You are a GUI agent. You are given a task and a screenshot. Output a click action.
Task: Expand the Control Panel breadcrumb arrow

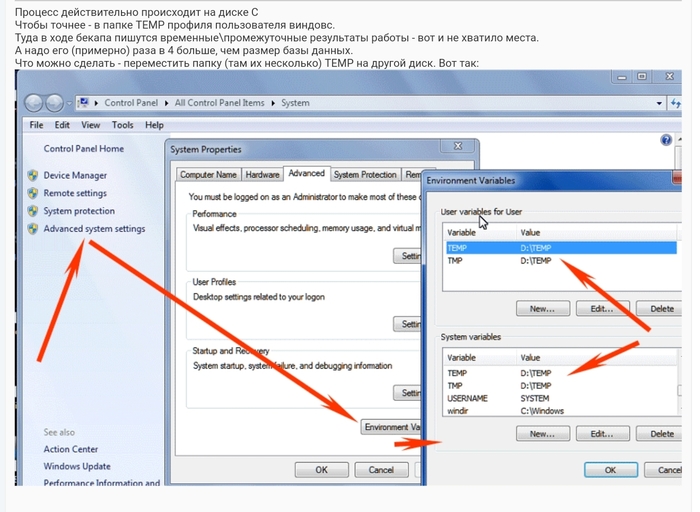[x=167, y=103]
